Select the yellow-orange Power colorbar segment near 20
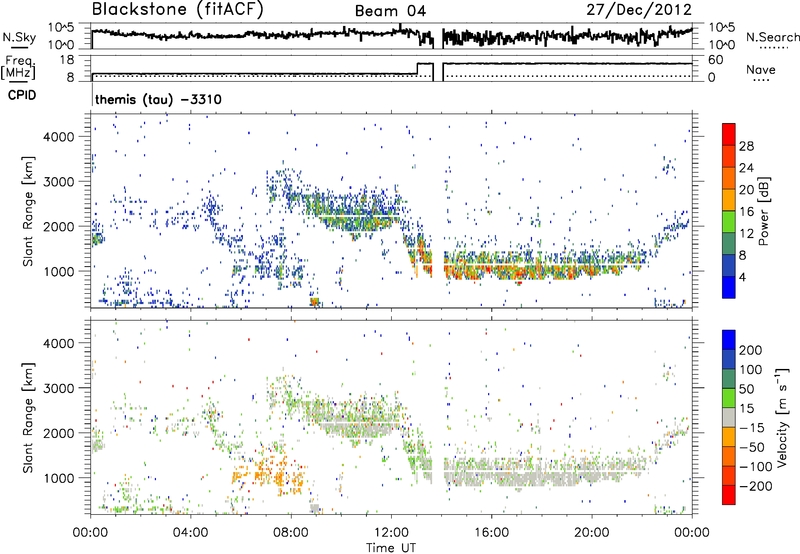The image size is (800, 554). pyautogui.click(x=729, y=199)
